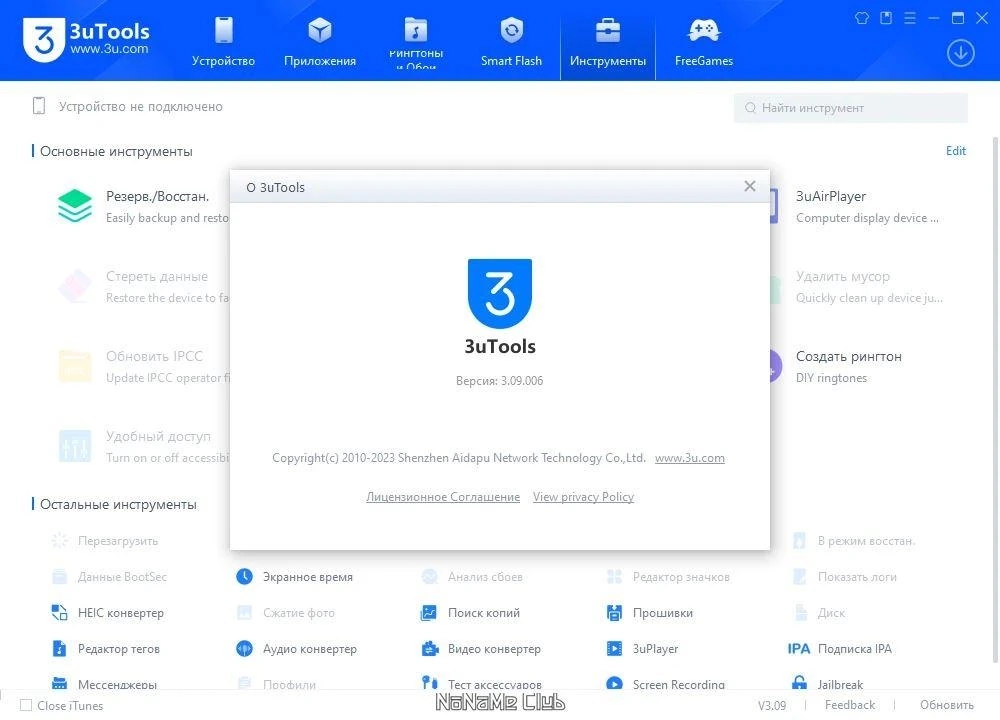This screenshot has width=1000, height=720.
Task: Toggle the Close iTunes checkbox
Action: [x=26, y=705]
